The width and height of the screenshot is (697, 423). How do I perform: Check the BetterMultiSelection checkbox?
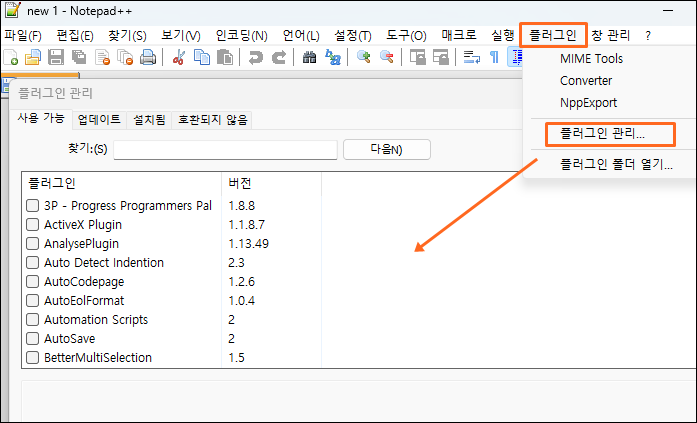32,358
